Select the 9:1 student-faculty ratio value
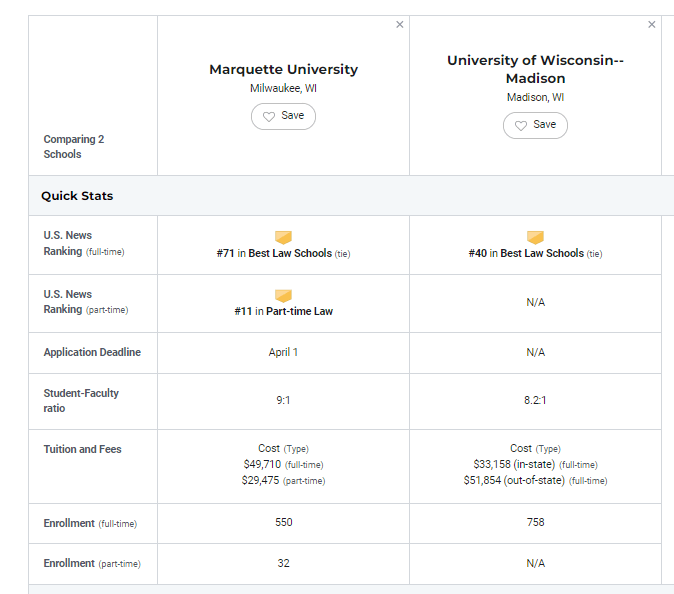The image size is (674, 594). click(283, 400)
